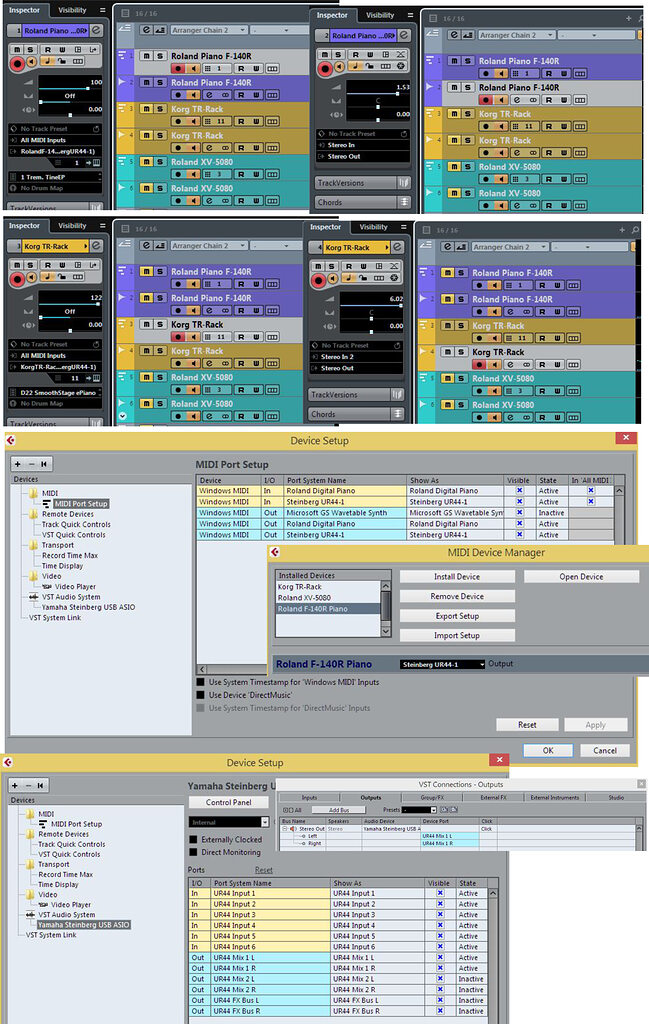Click MIDI Port Setup icon in Yamaha device tree
The width and height of the screenshot is (649, 1024).
[x=44, y=824]
